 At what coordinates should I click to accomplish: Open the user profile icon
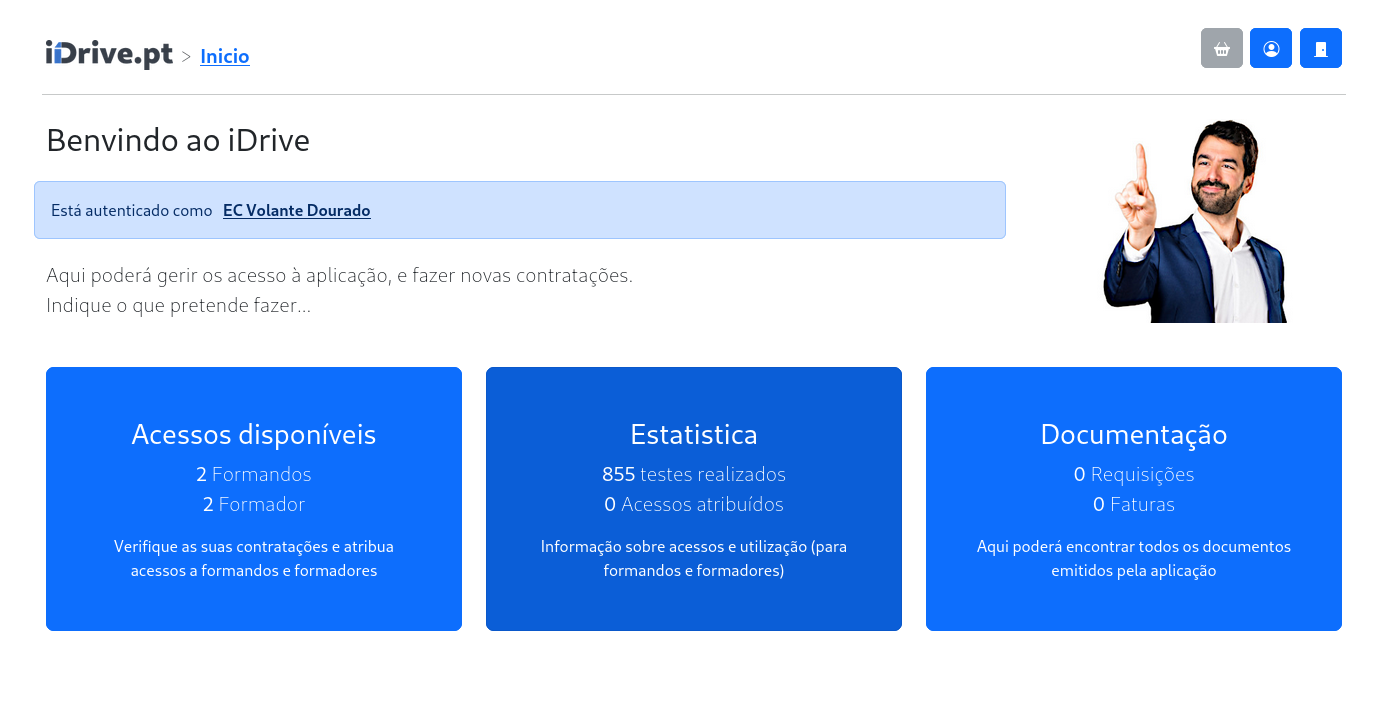coord(1270,48)
